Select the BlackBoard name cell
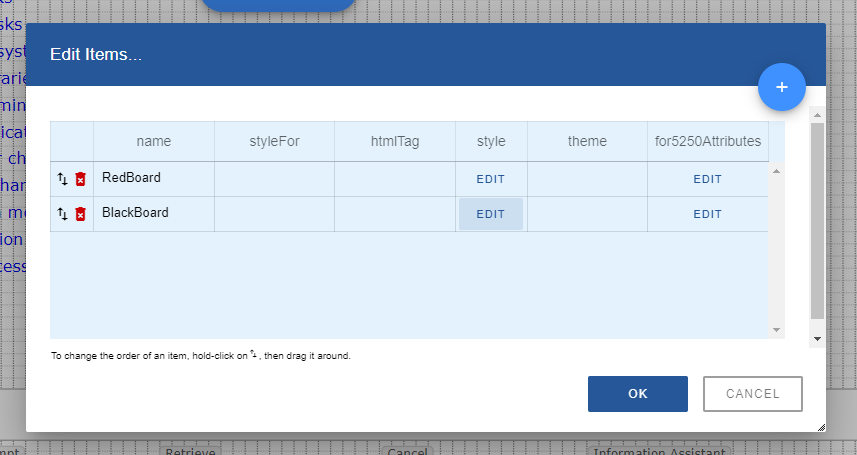857x455 pixels. point(154,214)
